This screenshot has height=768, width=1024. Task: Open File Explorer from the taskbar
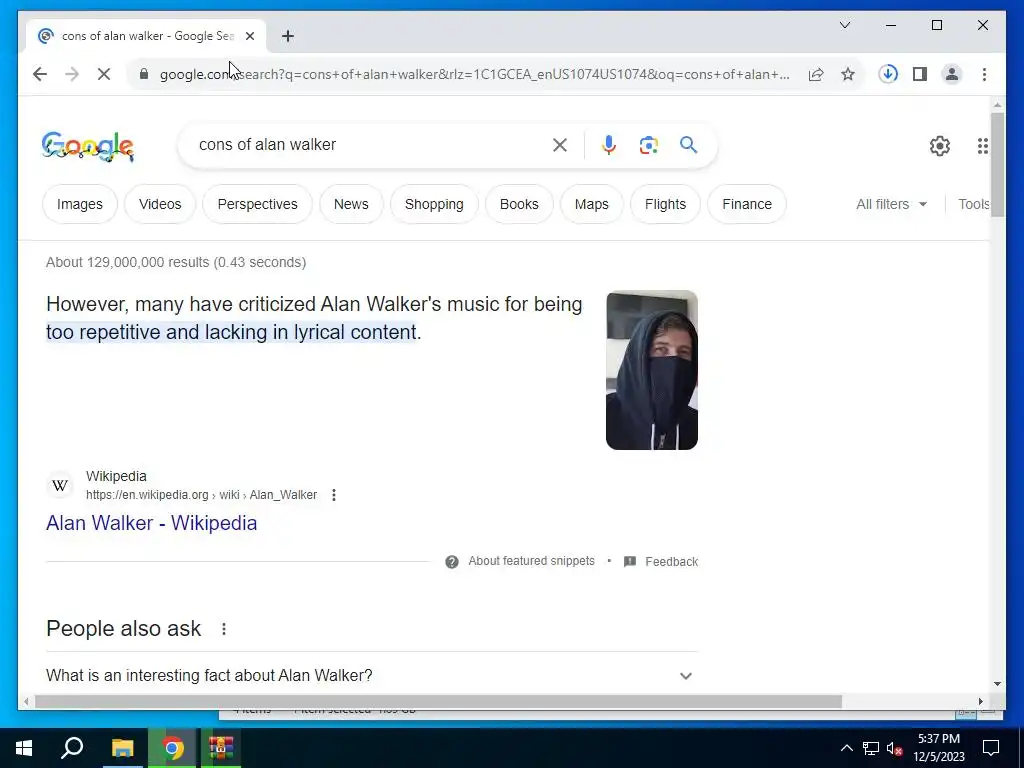122,748
